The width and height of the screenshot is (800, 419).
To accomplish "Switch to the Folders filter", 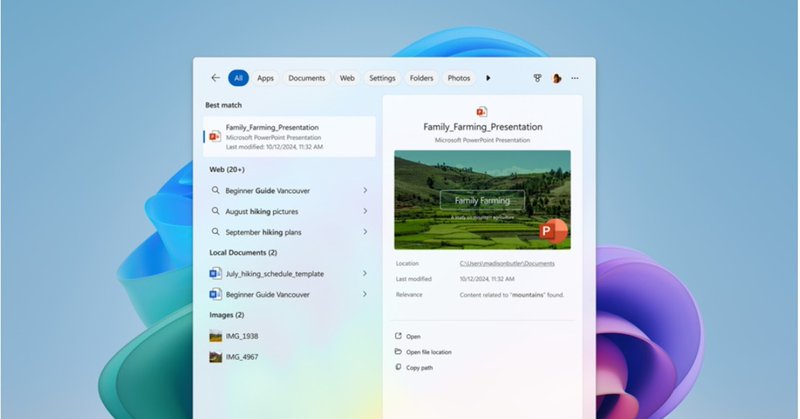I will click(x=421, y=78).
